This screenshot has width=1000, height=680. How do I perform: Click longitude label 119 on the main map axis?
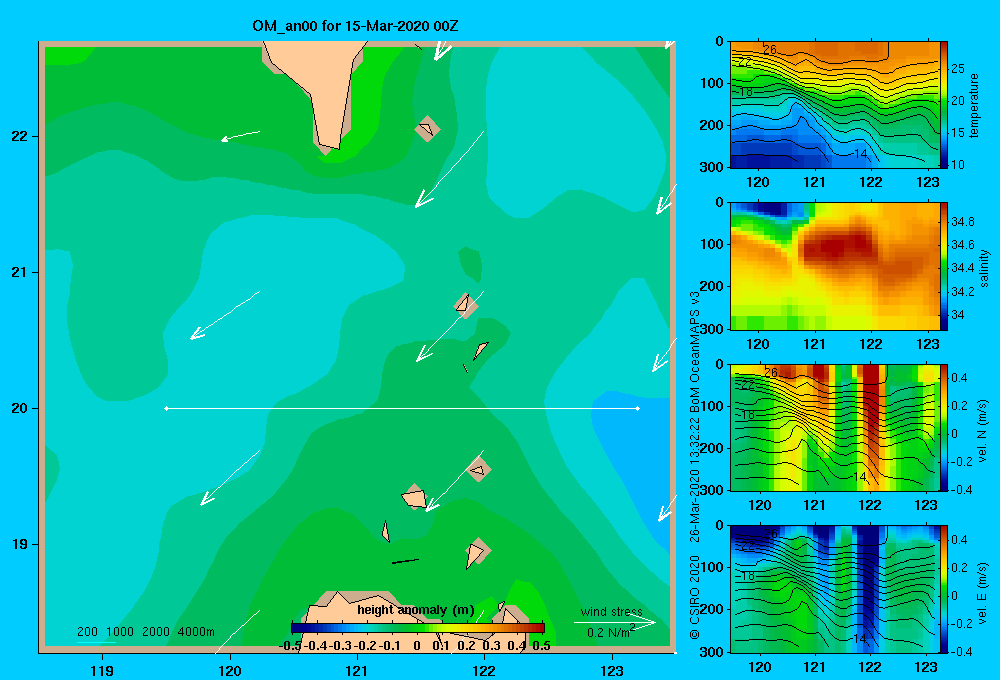point(102,670)
